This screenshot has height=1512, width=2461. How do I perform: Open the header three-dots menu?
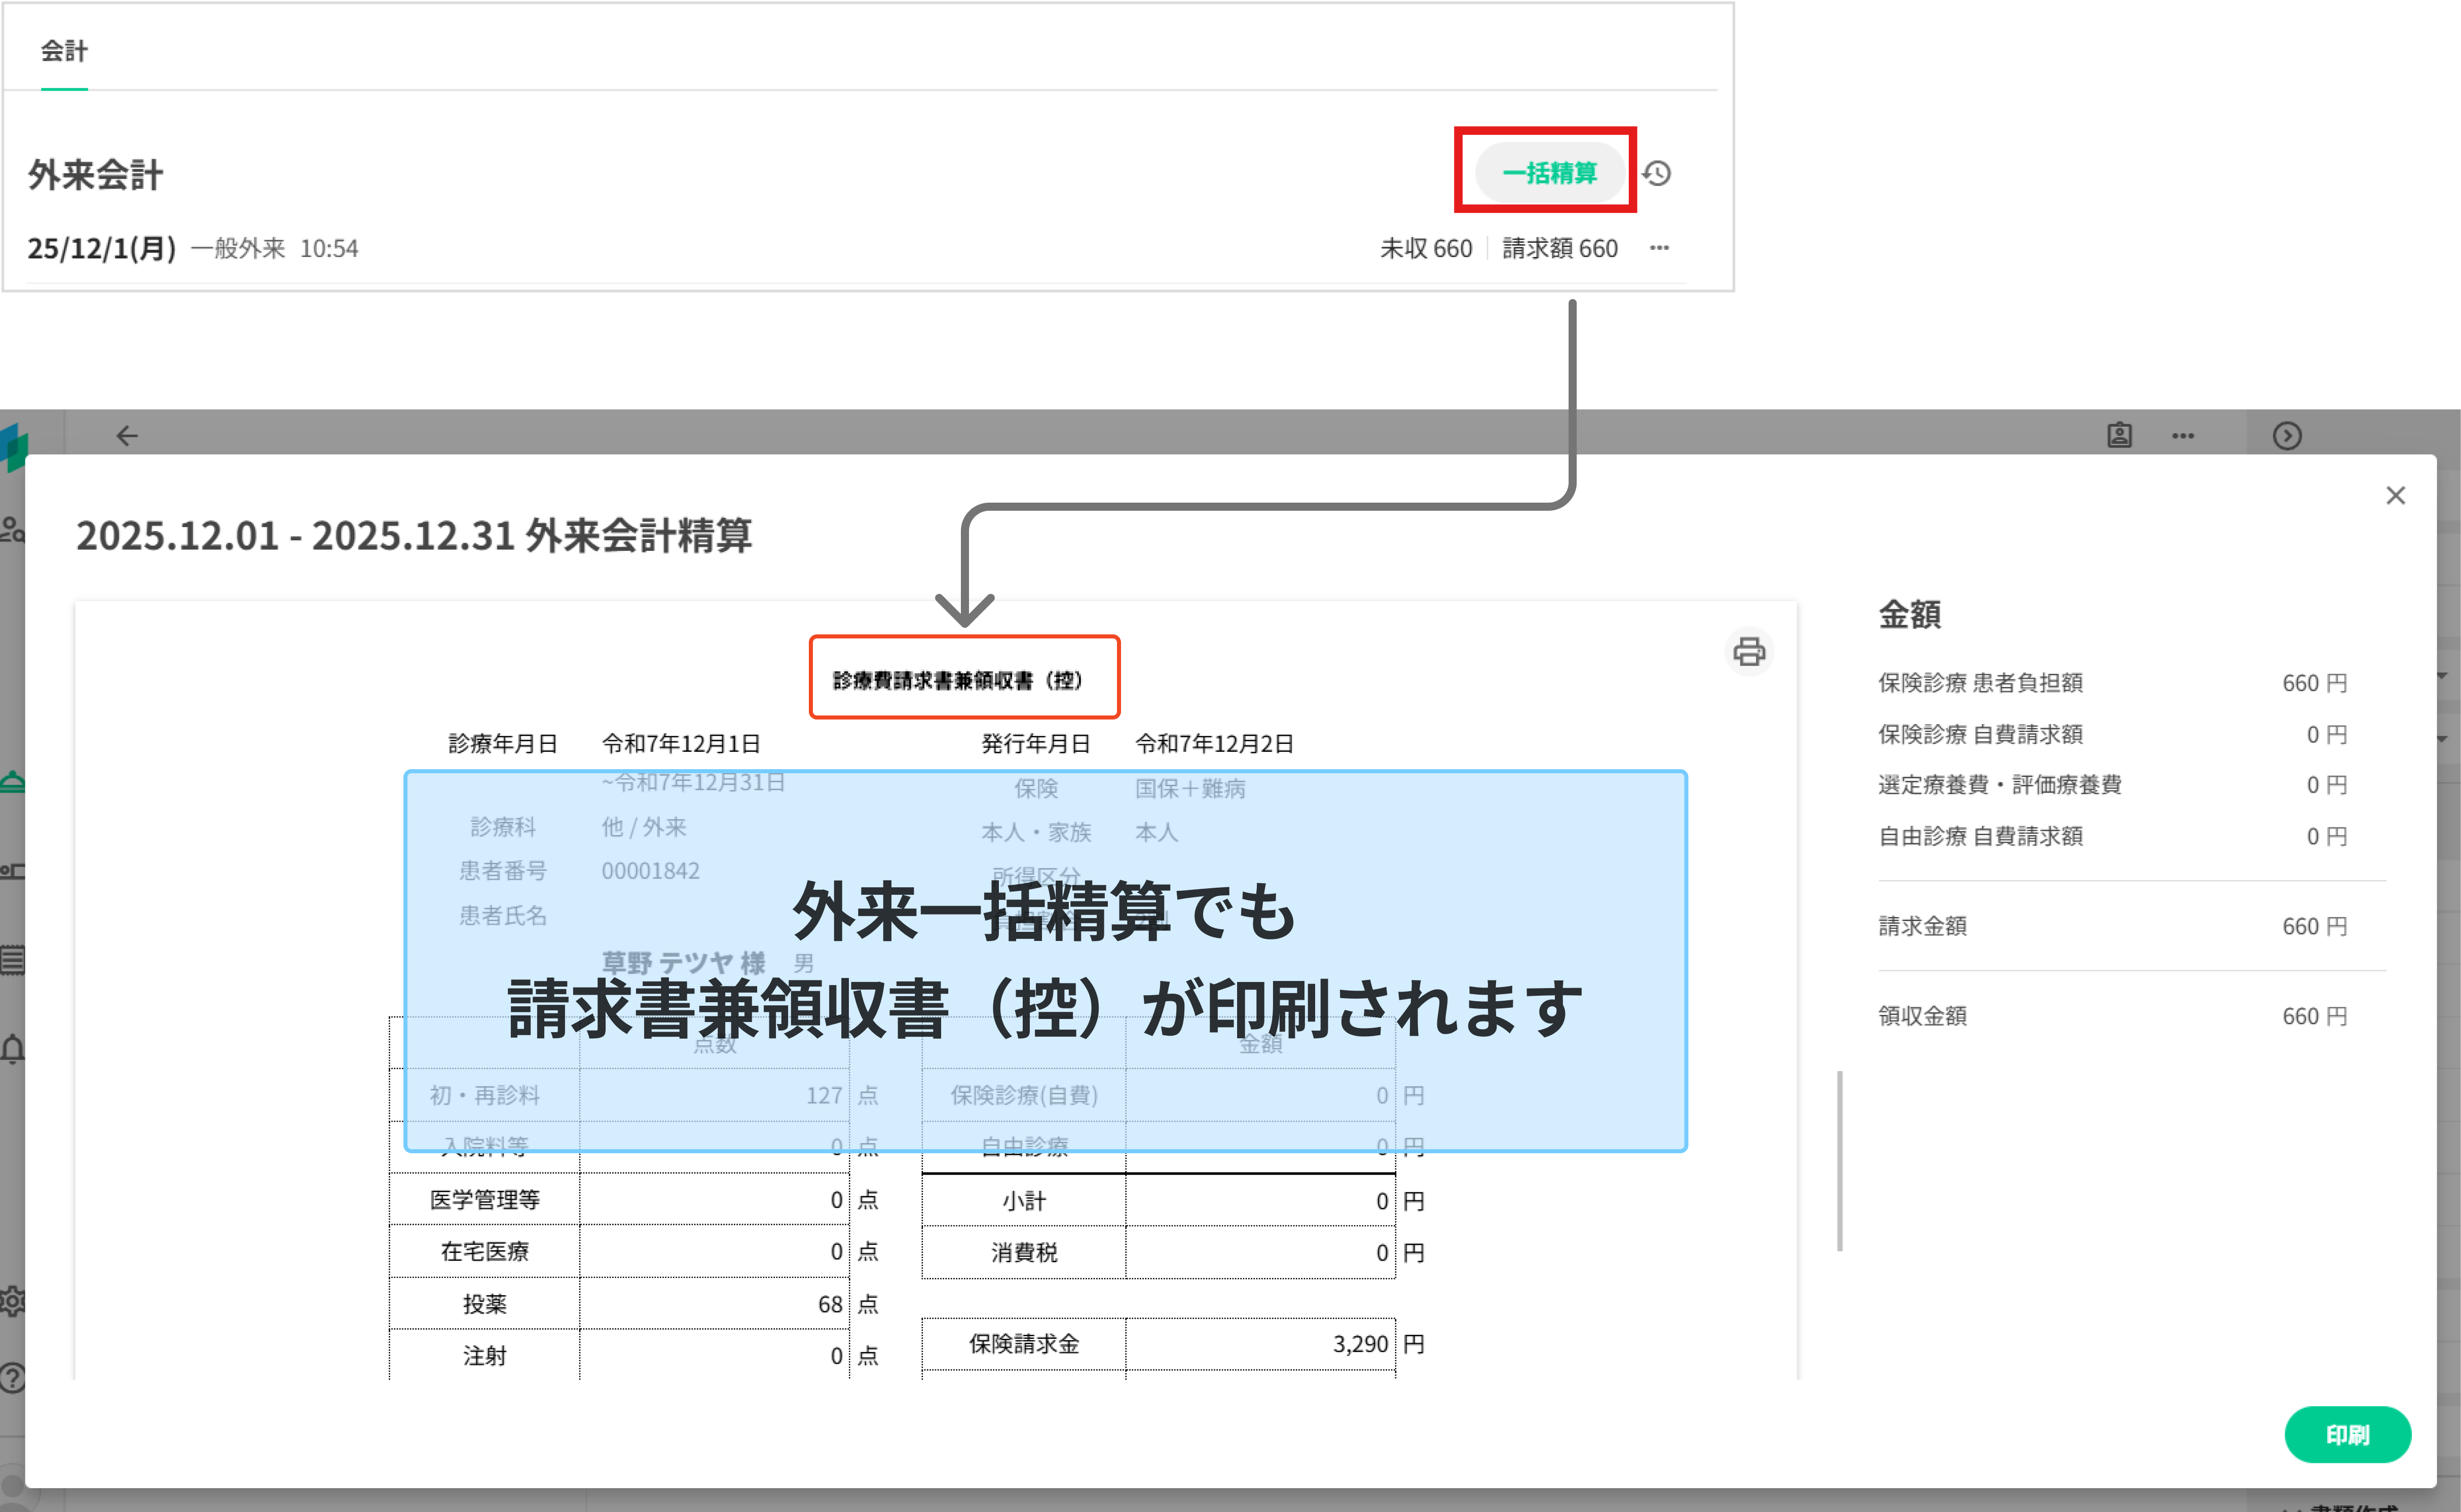coord(2183,436)
